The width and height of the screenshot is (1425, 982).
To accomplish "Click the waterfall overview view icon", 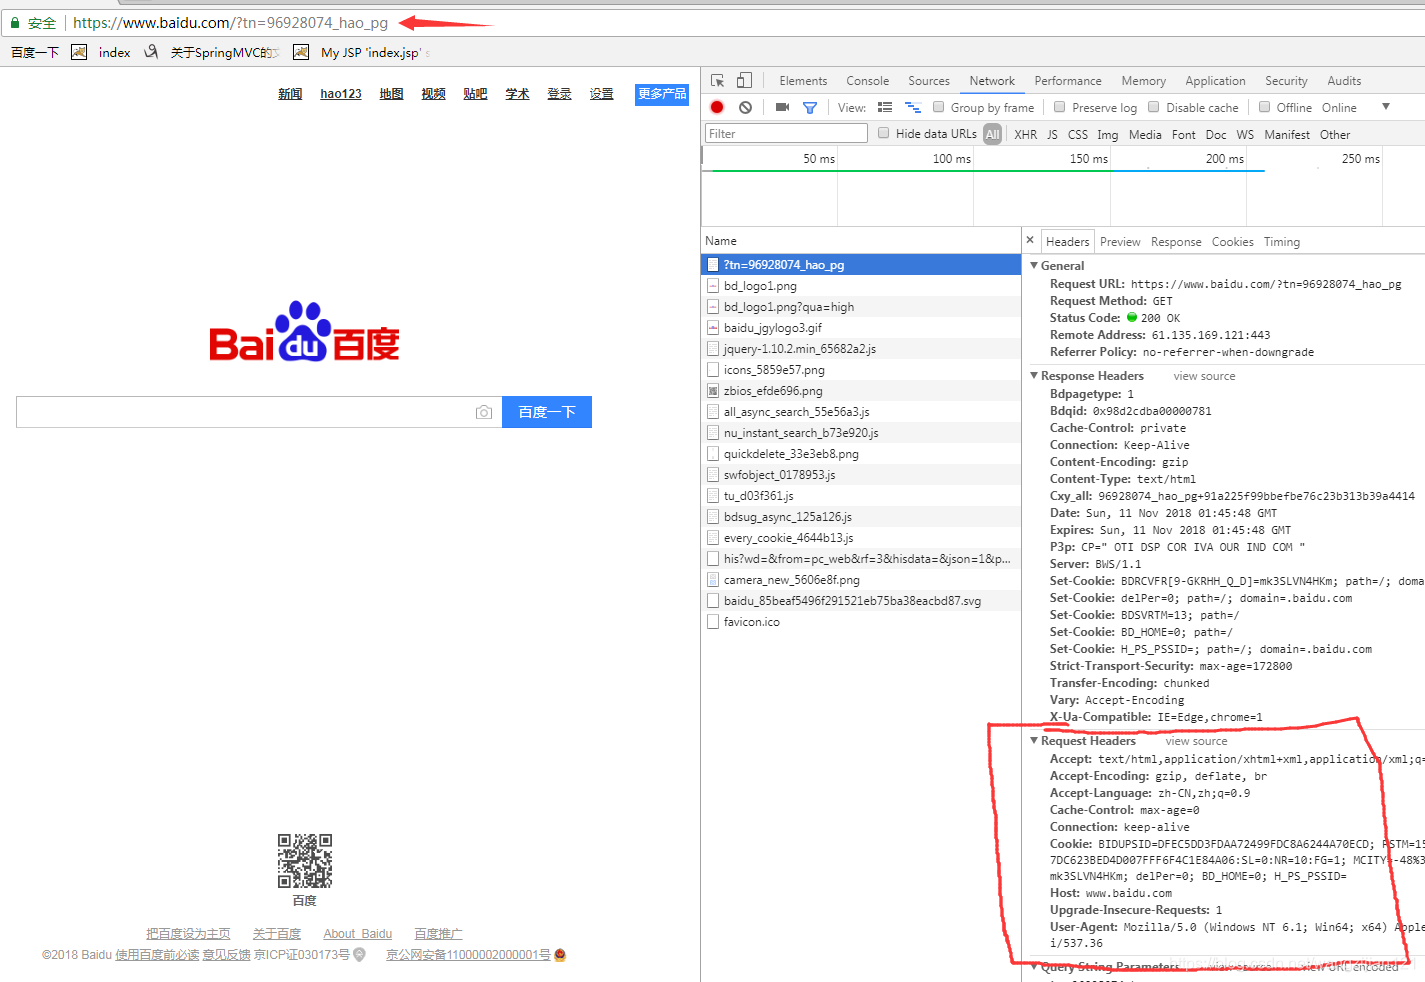I will [913, 107].
